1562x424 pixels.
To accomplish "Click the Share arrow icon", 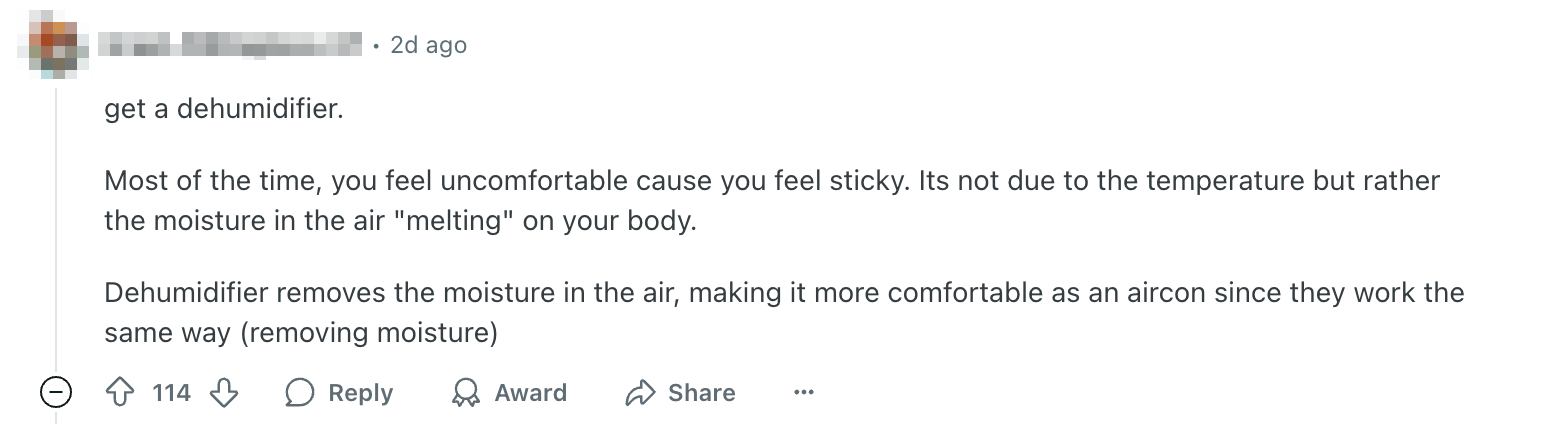I will click(640, 393).
